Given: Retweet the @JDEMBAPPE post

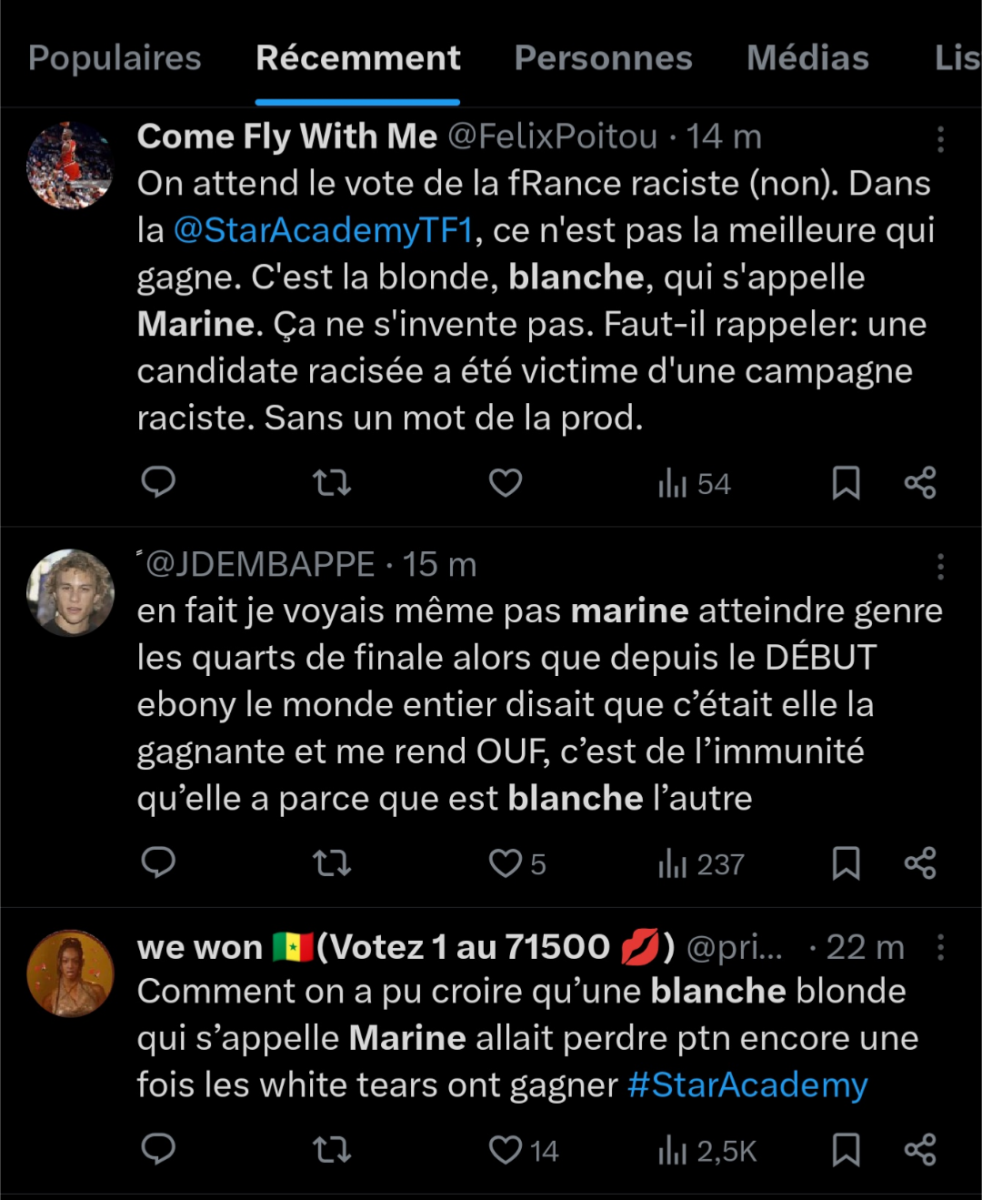Looking at the screenshot, I should 331,863.
